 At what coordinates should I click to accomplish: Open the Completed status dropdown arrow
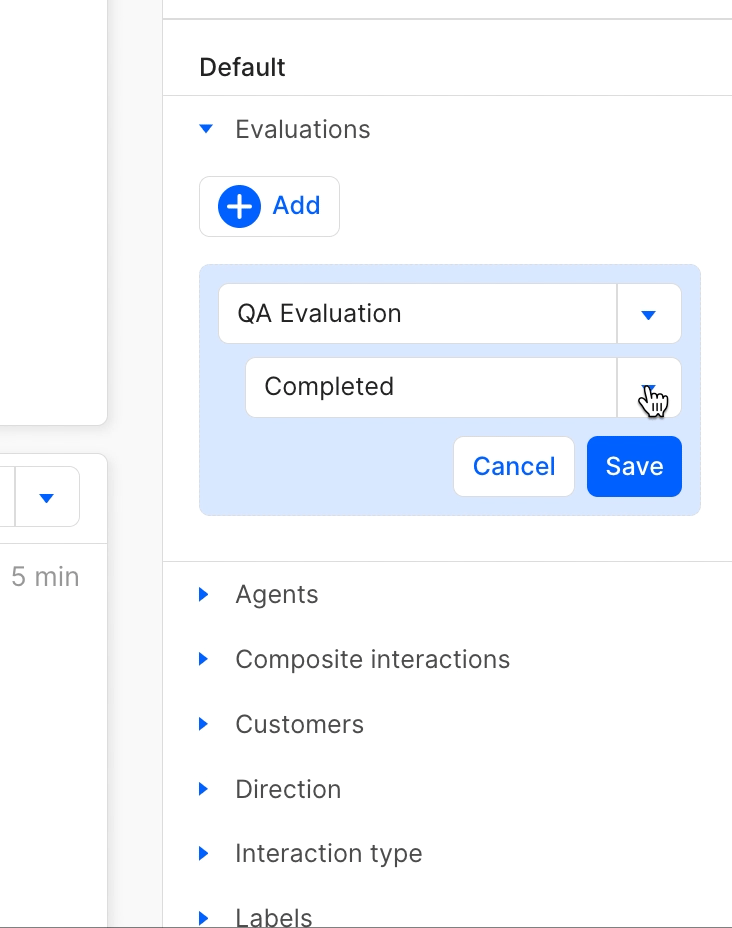tap(649, 388)
